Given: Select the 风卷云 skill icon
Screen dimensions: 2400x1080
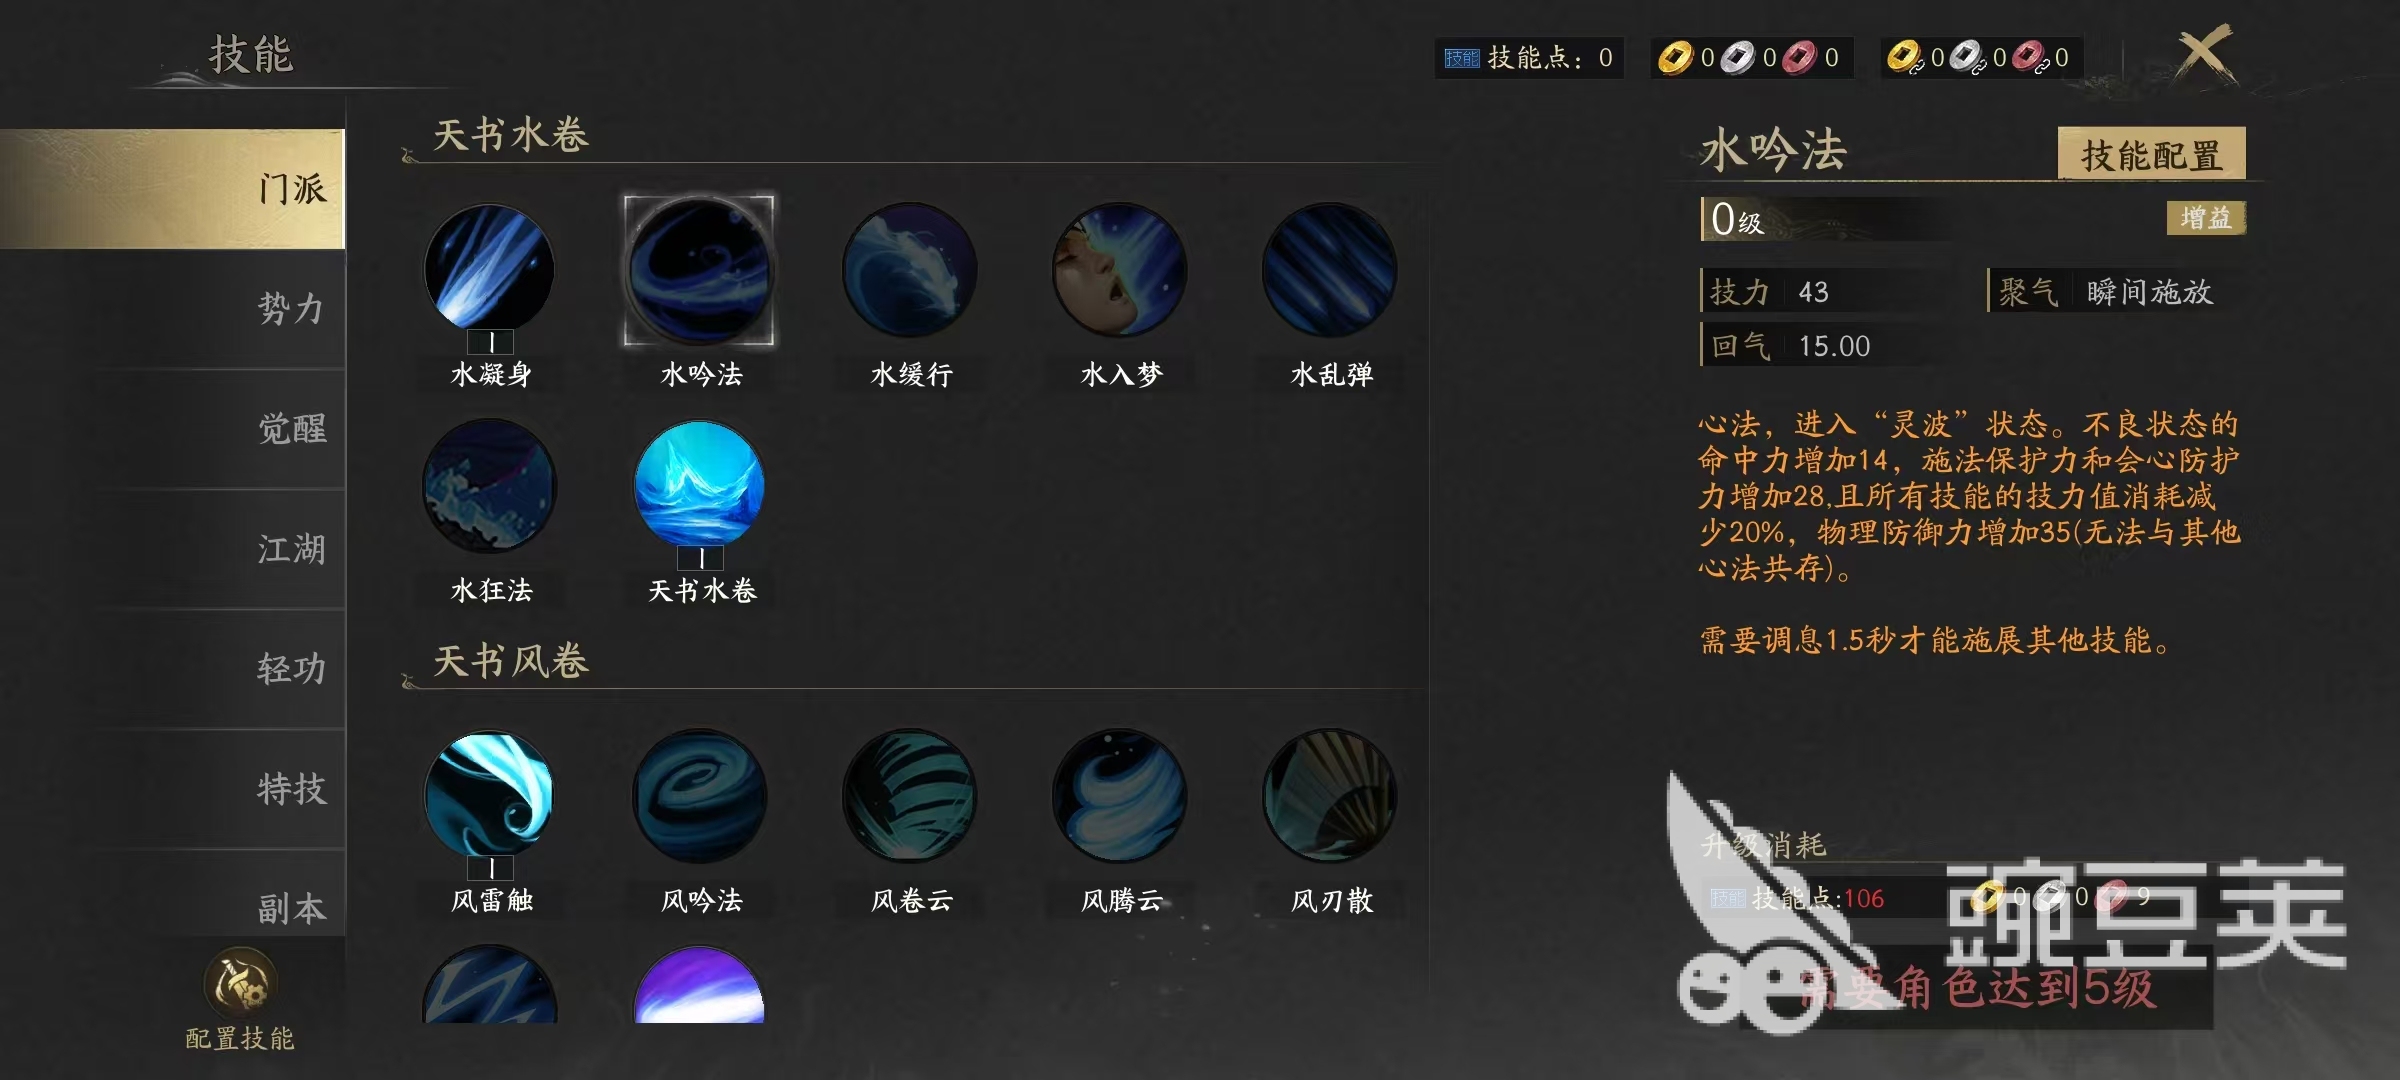Looking at the screenshot, I should (x=910, y=796).
